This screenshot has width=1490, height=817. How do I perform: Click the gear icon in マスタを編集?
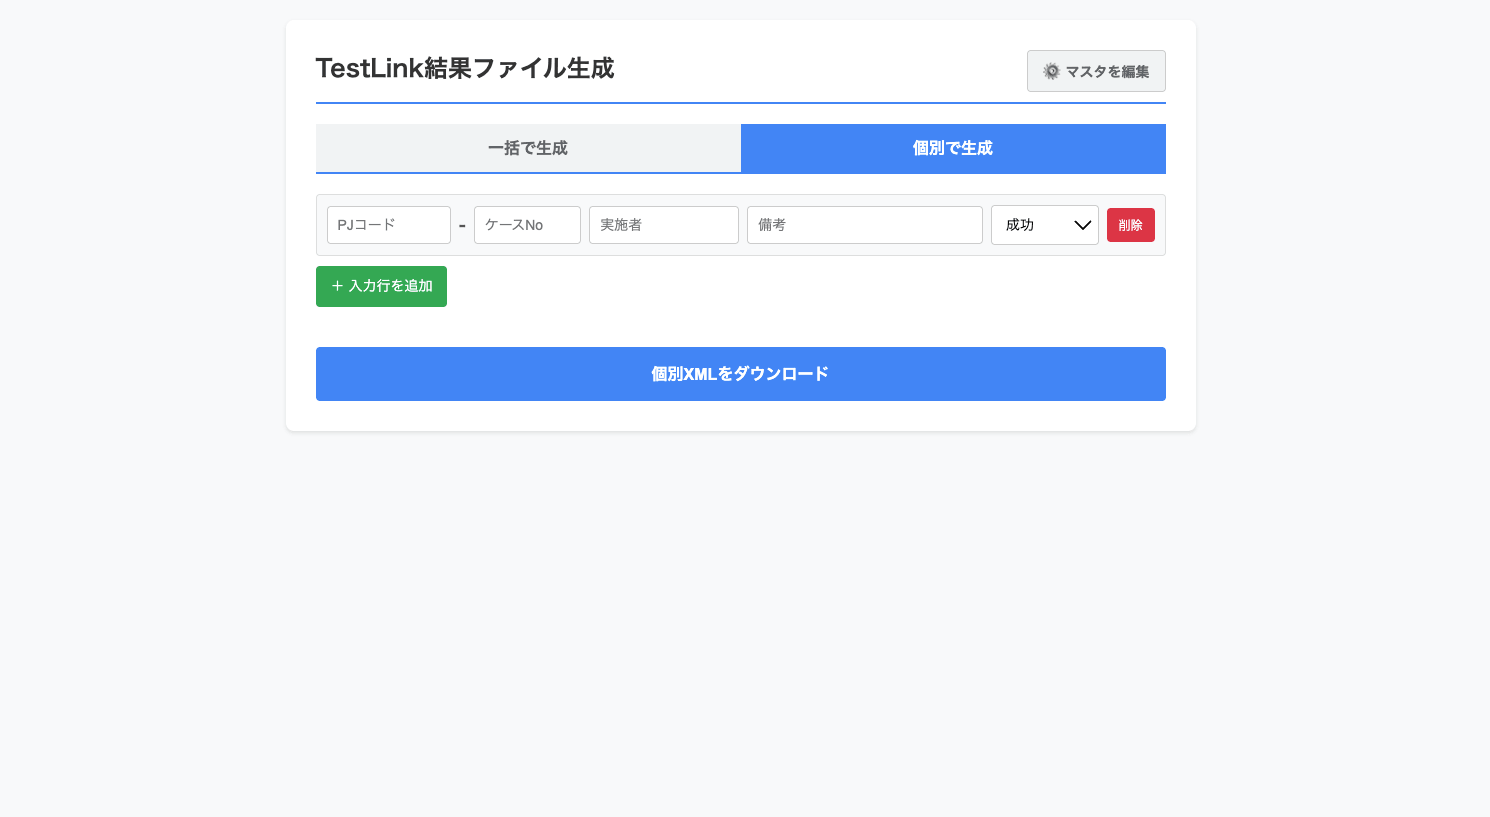click(1051, 71)
